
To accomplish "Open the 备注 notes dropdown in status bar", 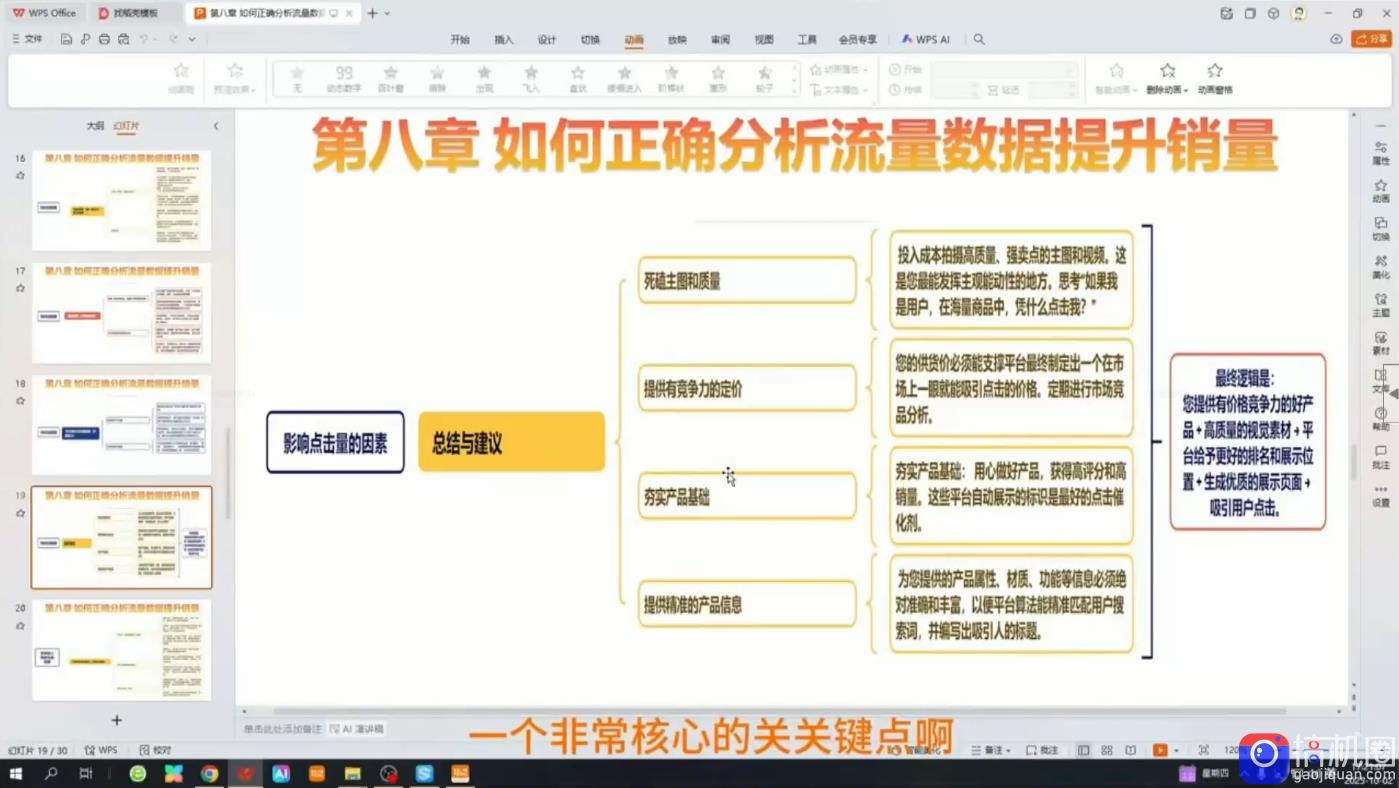I will click(x=992, y=749).
